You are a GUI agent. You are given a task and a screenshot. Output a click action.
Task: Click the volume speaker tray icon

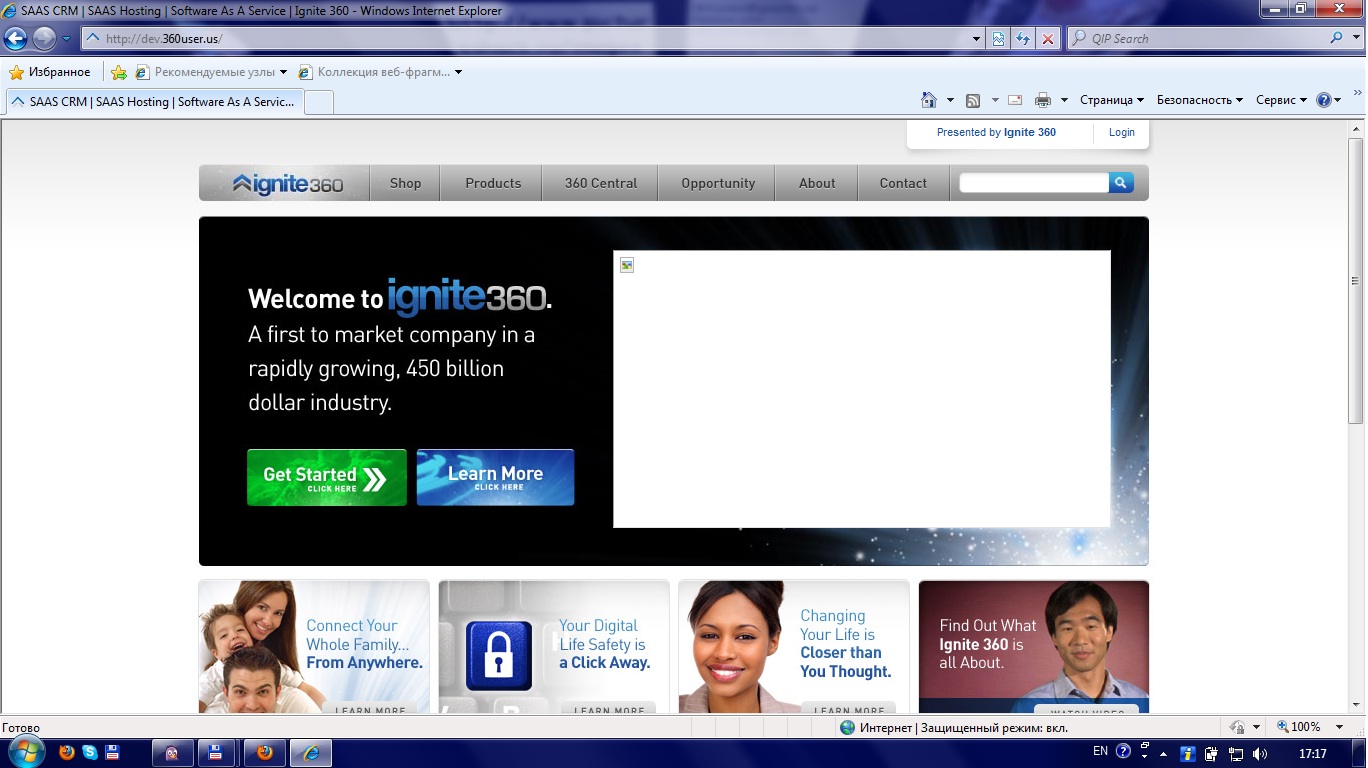[x=1259, y=753]
